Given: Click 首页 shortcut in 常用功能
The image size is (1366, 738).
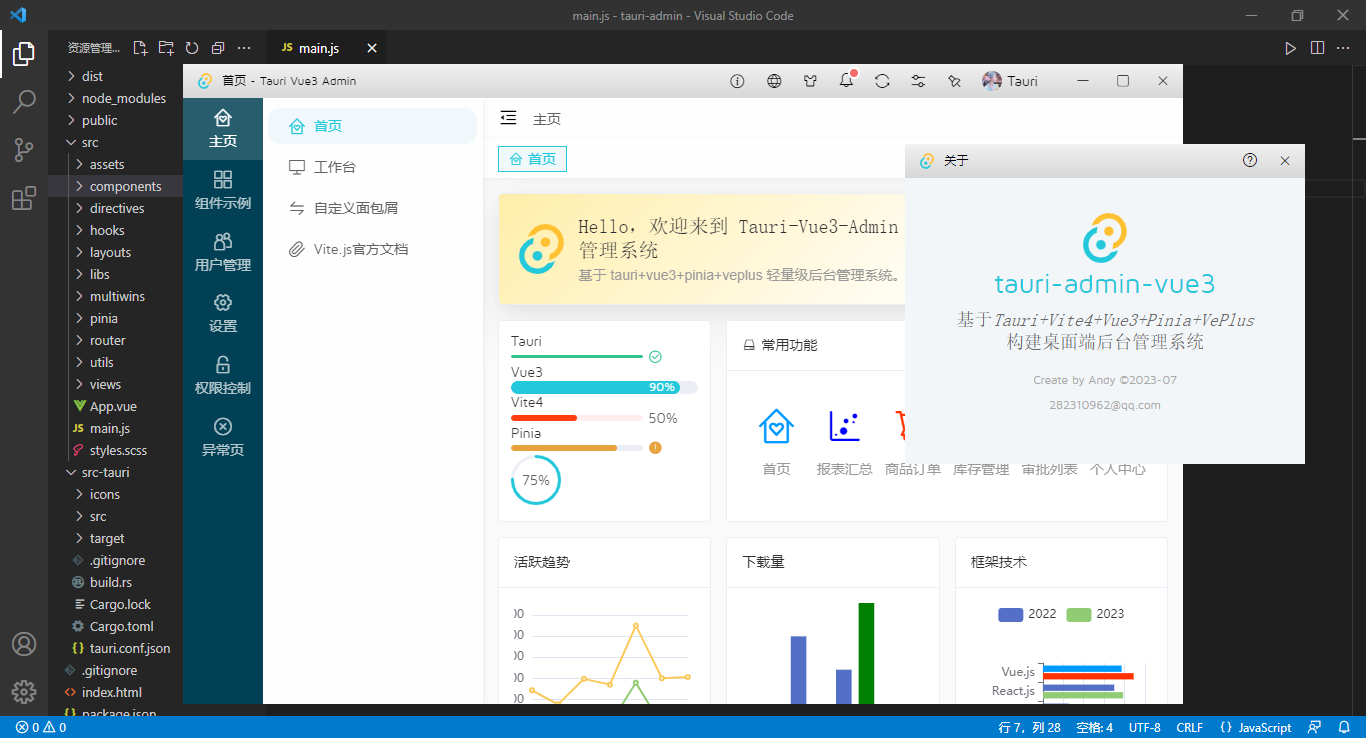Looking at the screenshot, I should pyautogui.click(x=776, y=441).
